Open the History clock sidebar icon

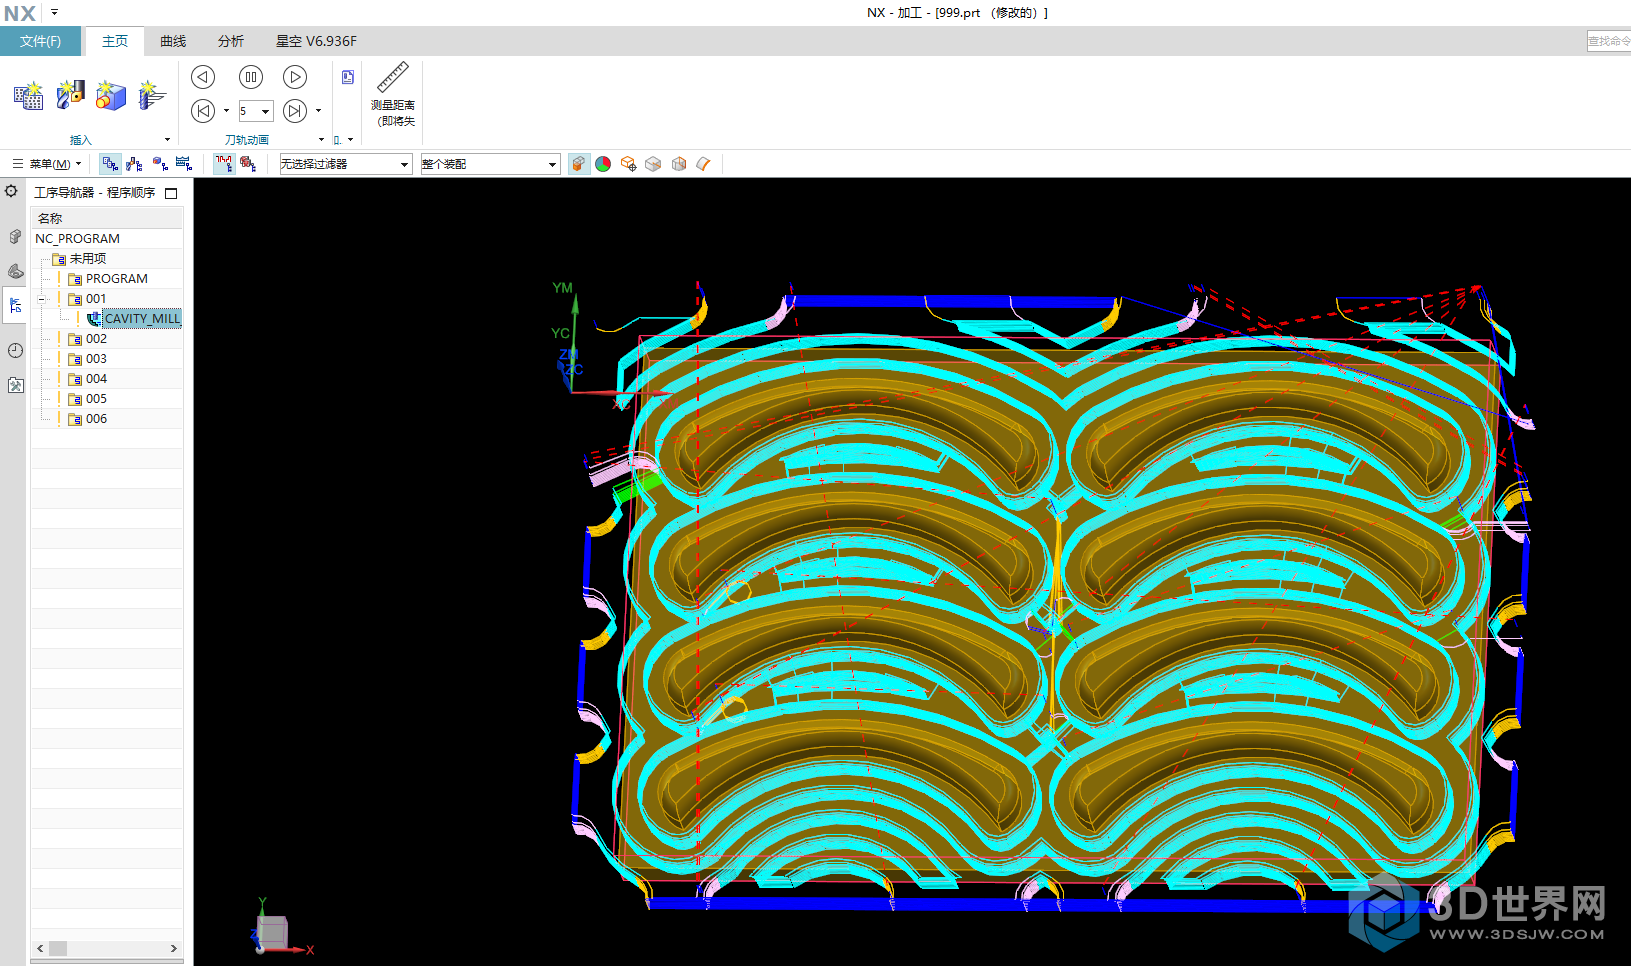coord(15,350)
